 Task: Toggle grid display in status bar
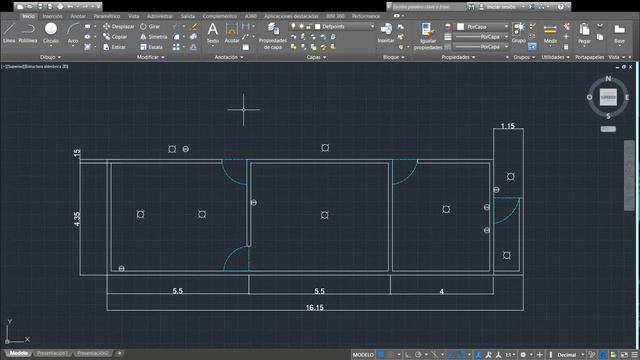click(381, 355)
